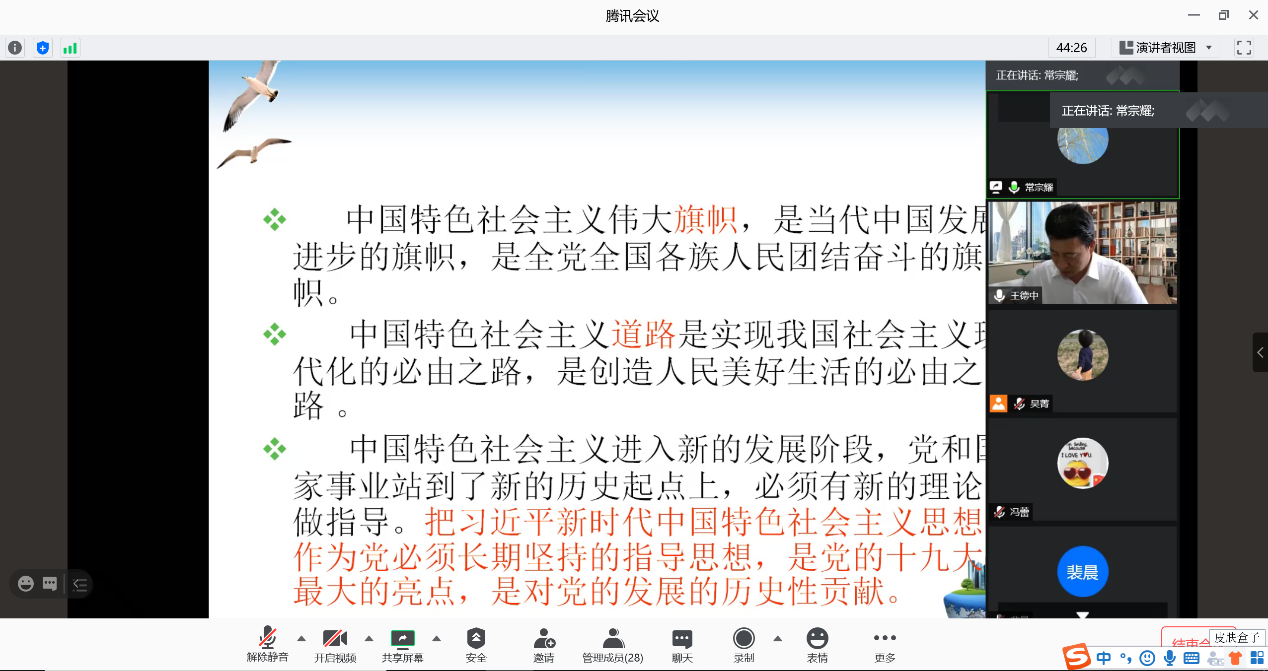
Task: Open the blue security shield icon
Action: pos(42,48)
